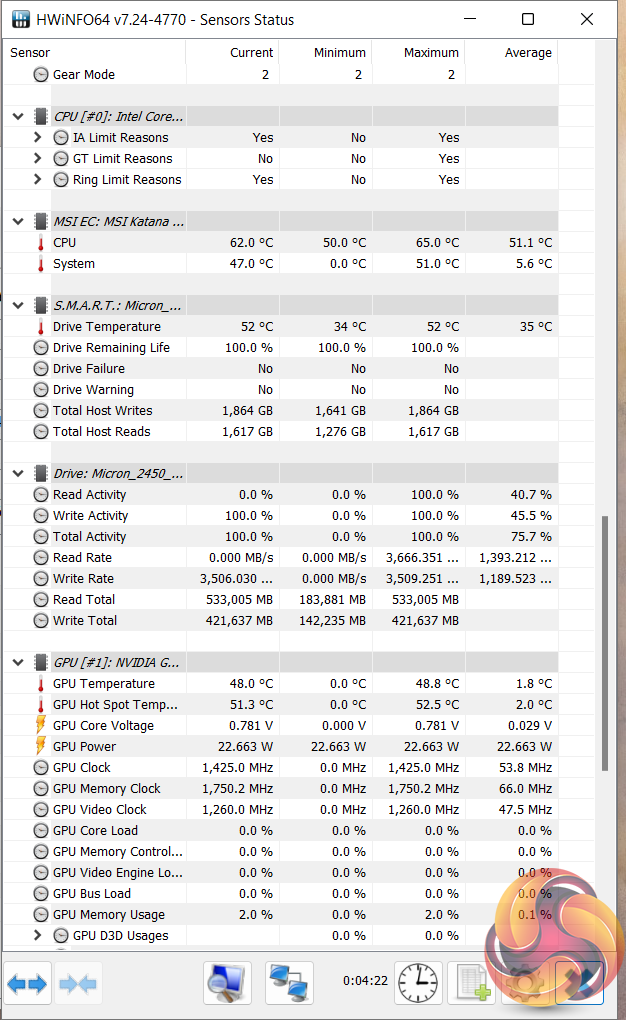Select the Write Rate sensor row
This screenshot has height=1020, width=626.
[x=84, y=579]
